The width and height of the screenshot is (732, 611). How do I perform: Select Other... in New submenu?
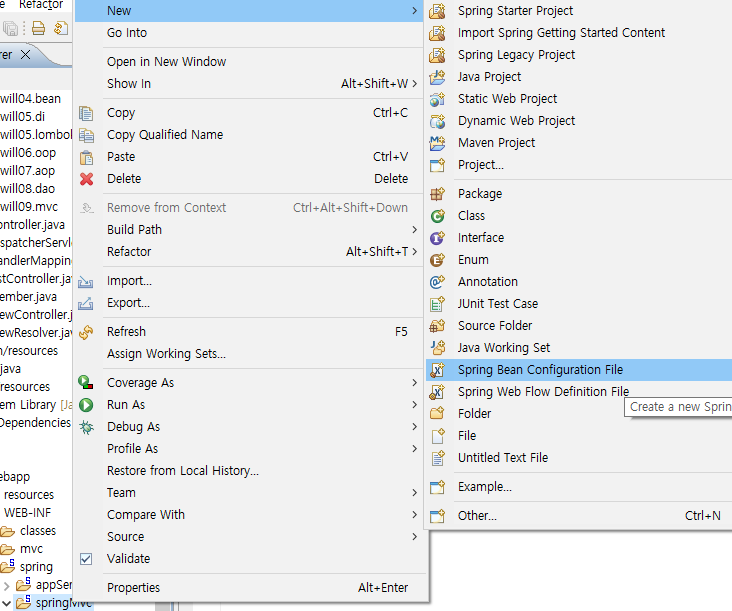click(477, 516)
